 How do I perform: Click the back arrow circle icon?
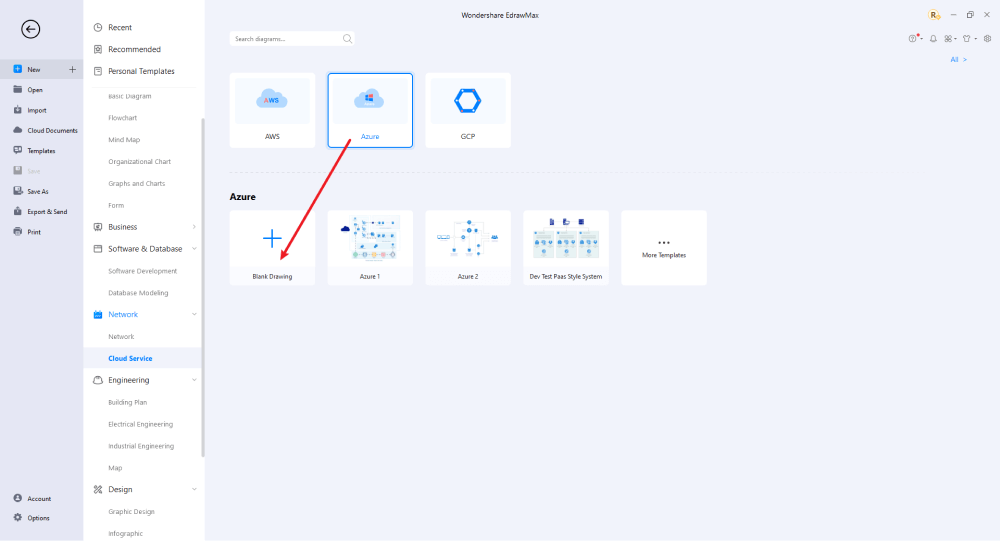click(30, 29)
